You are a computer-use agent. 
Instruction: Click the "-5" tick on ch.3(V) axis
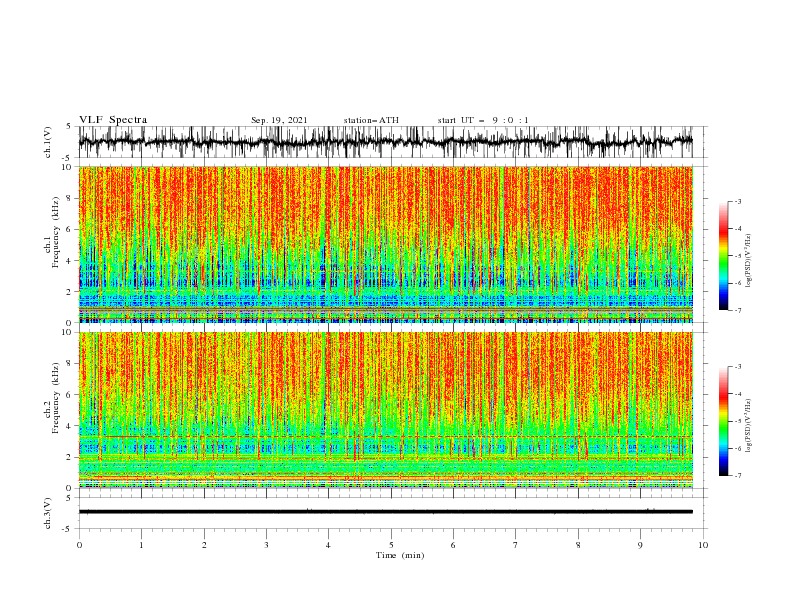[67, 529]
